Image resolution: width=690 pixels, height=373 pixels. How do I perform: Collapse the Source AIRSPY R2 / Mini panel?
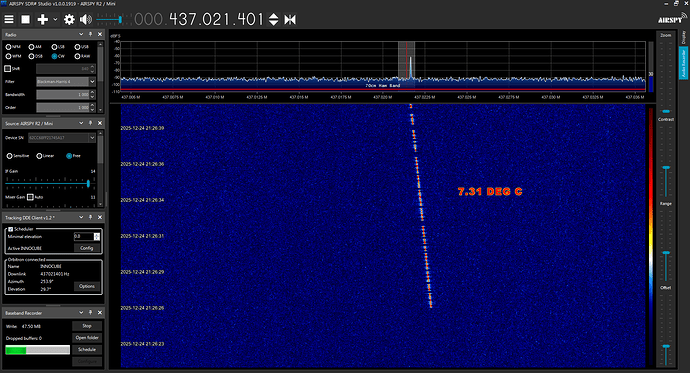tap(81, 123)
